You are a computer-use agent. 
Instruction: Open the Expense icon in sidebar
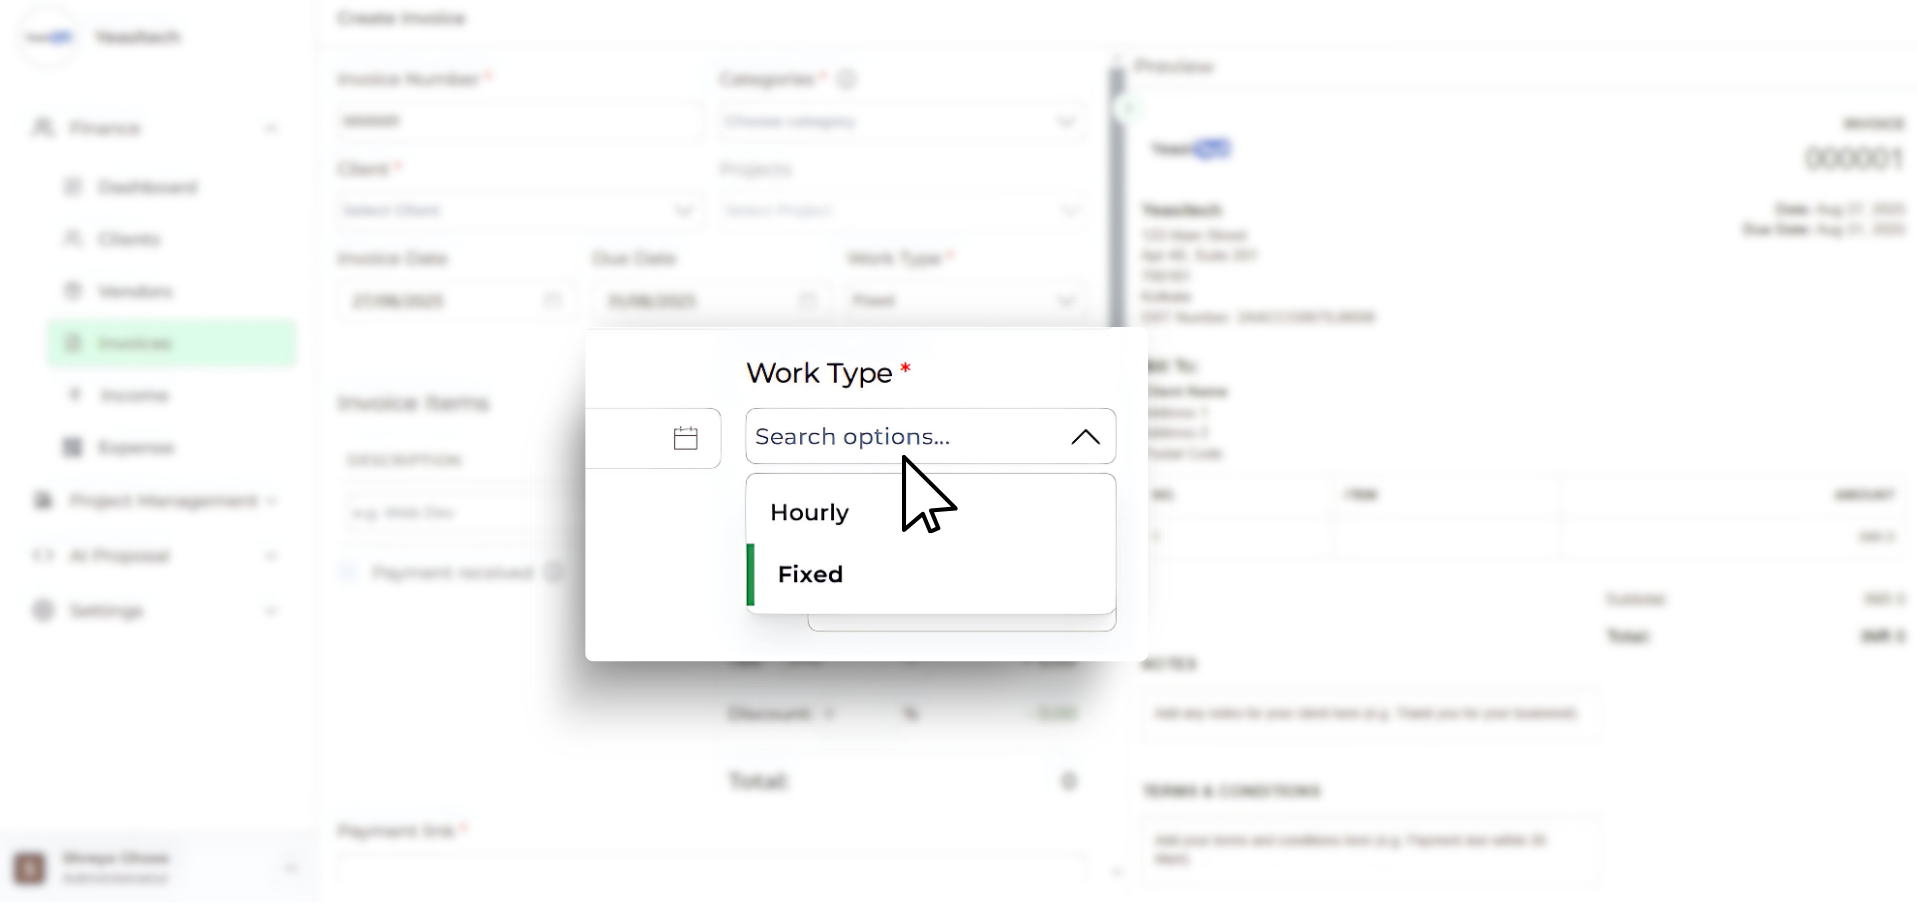(73, 447)
